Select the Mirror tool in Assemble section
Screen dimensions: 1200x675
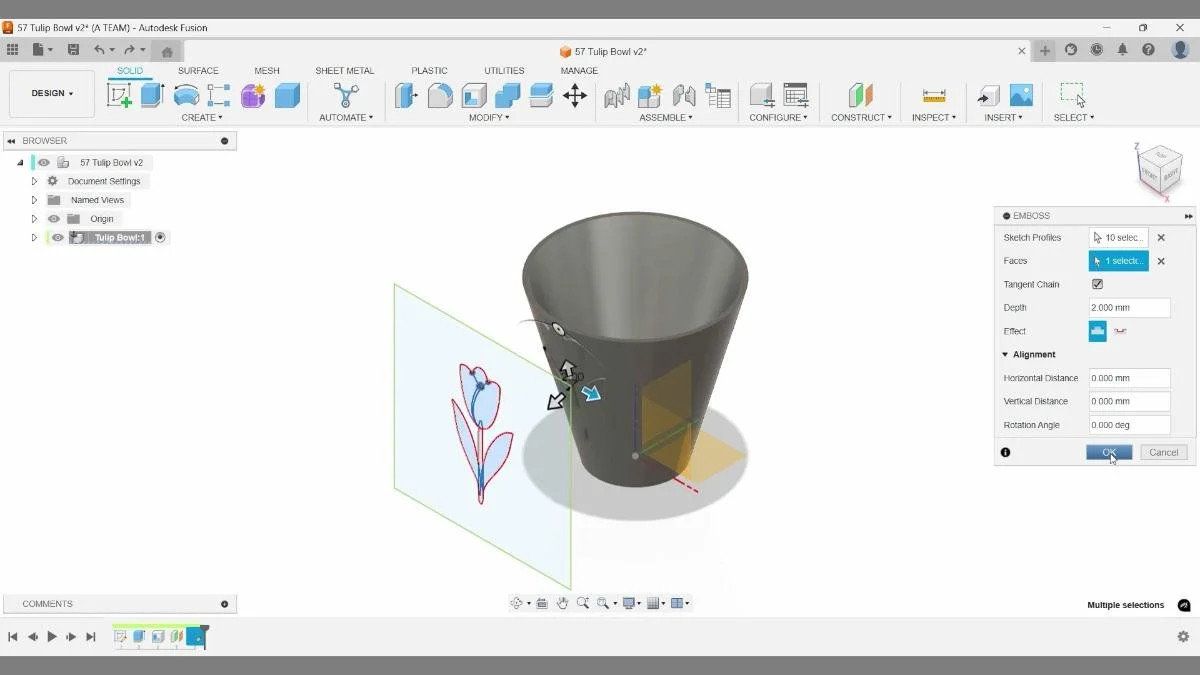click(683, 95)
